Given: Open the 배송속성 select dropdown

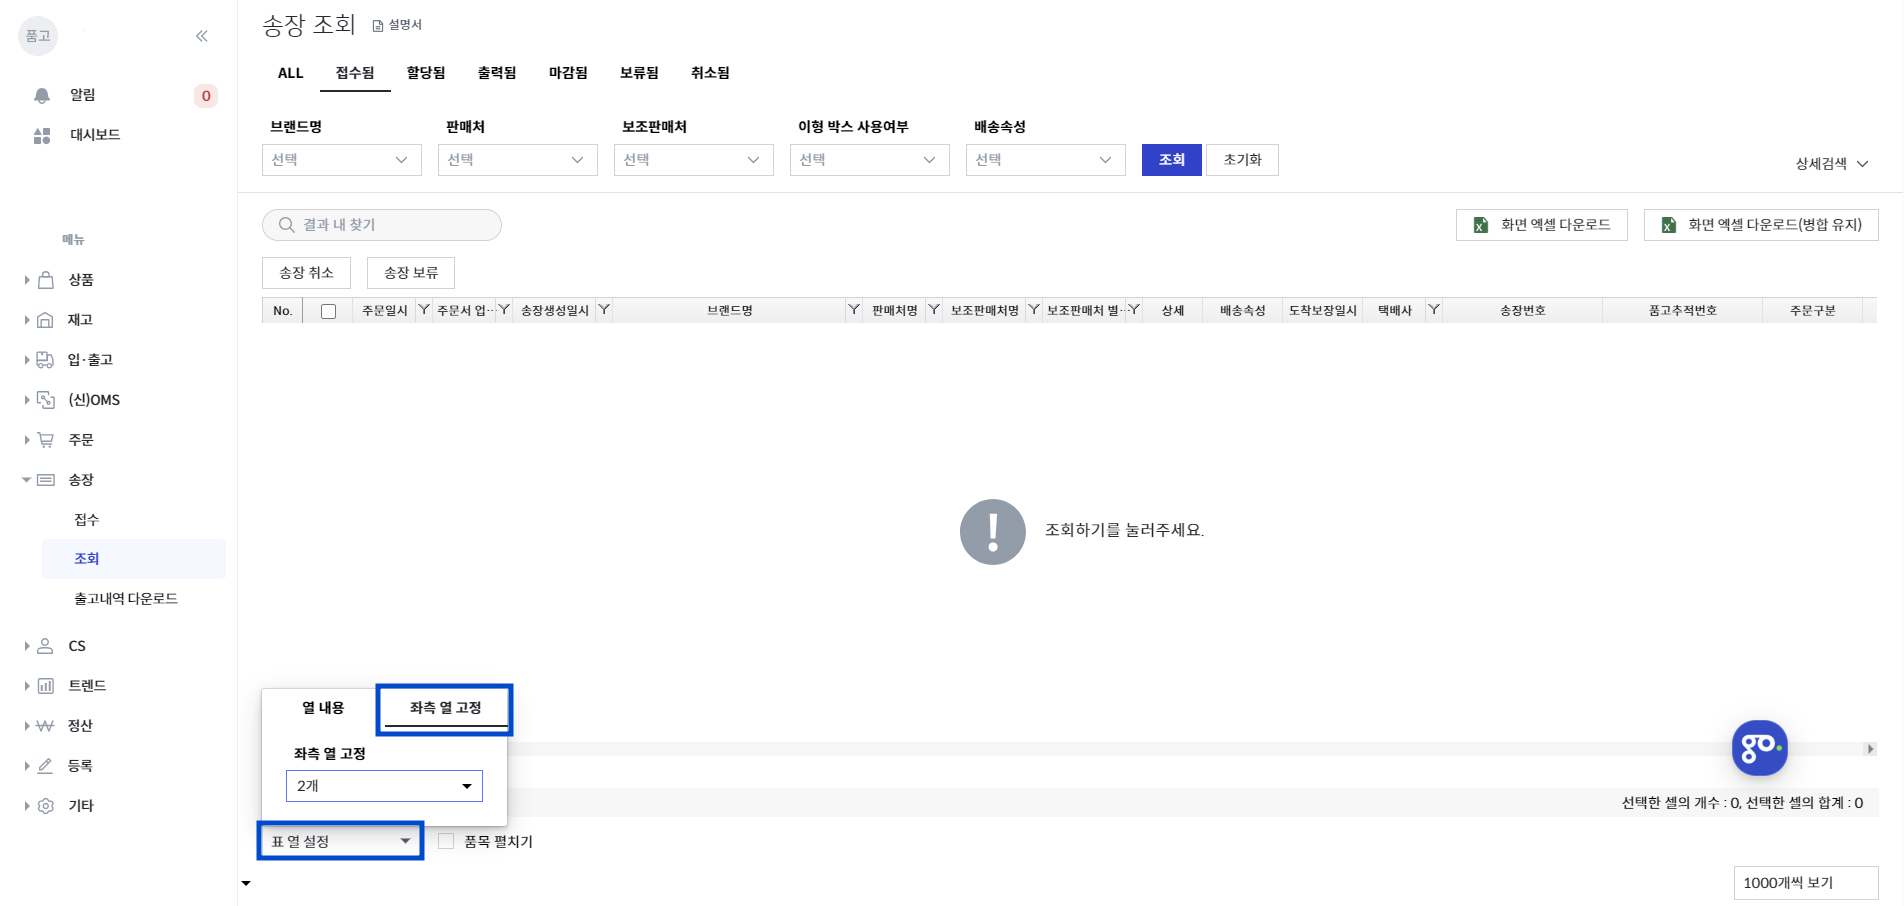Looking at the screenshot, I should pyautogui.click(x=1046, y=160).
